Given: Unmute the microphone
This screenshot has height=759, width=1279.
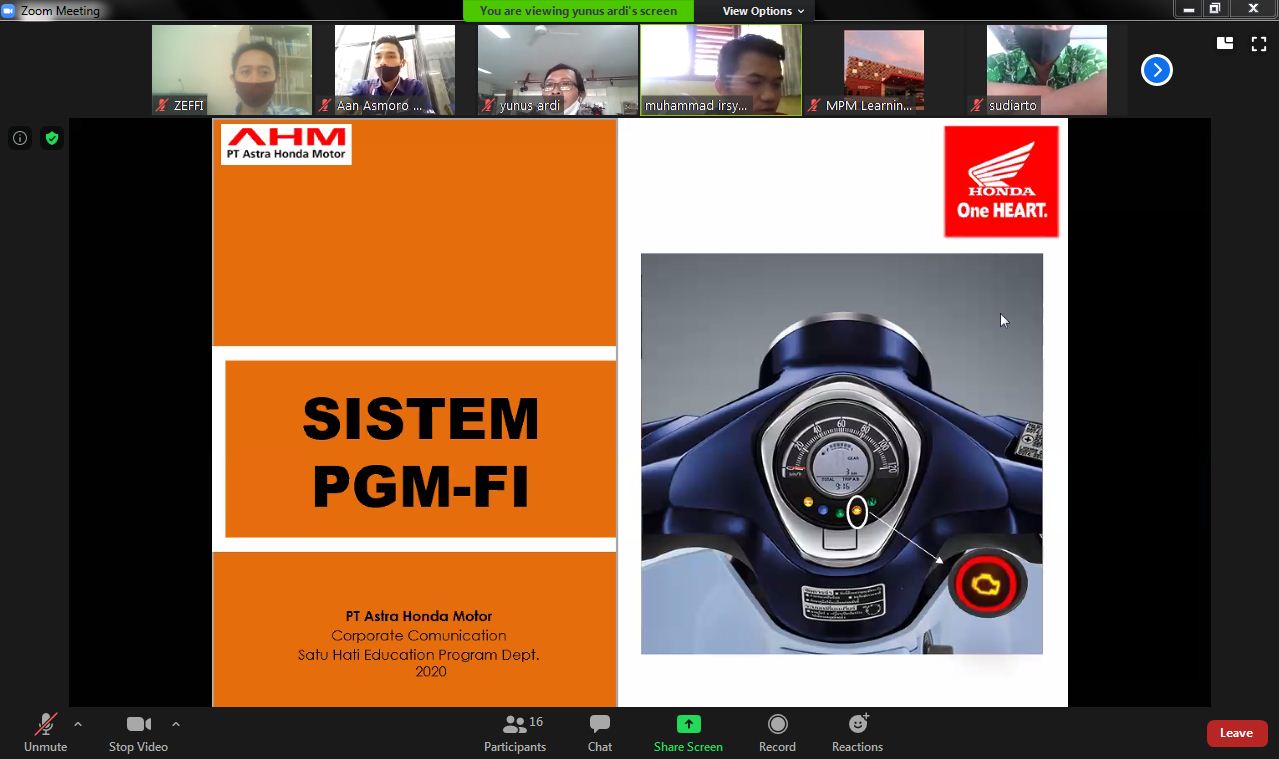Looking at the screenshot, I should click(x=45, y=731).
